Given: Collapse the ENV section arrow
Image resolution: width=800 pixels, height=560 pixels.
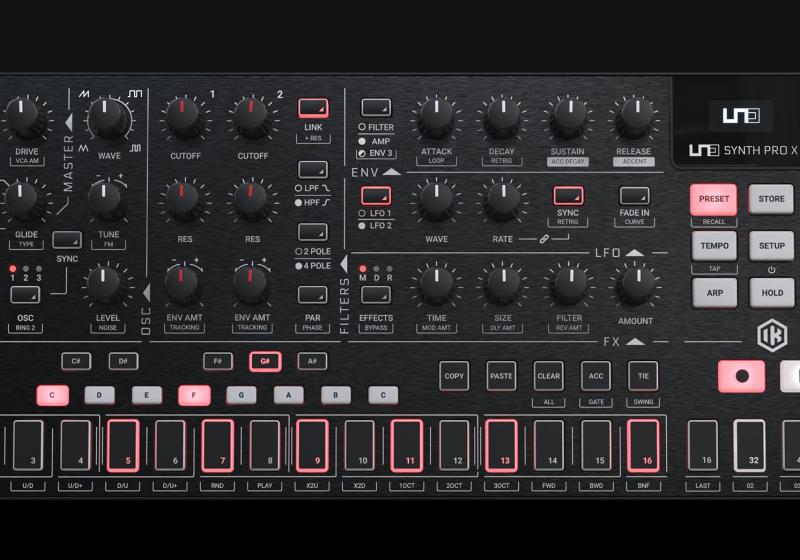Looking at the screenshot, I should coord(391,172).
